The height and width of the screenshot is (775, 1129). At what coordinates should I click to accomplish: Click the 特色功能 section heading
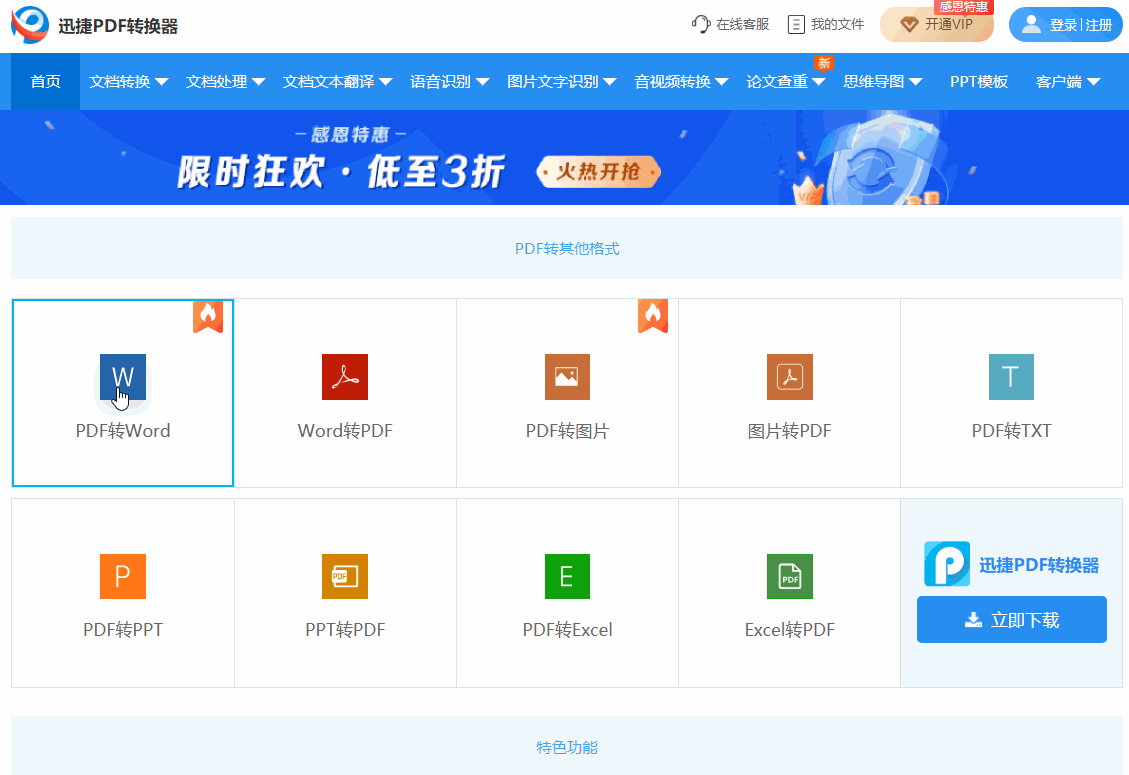pos(567,748)
